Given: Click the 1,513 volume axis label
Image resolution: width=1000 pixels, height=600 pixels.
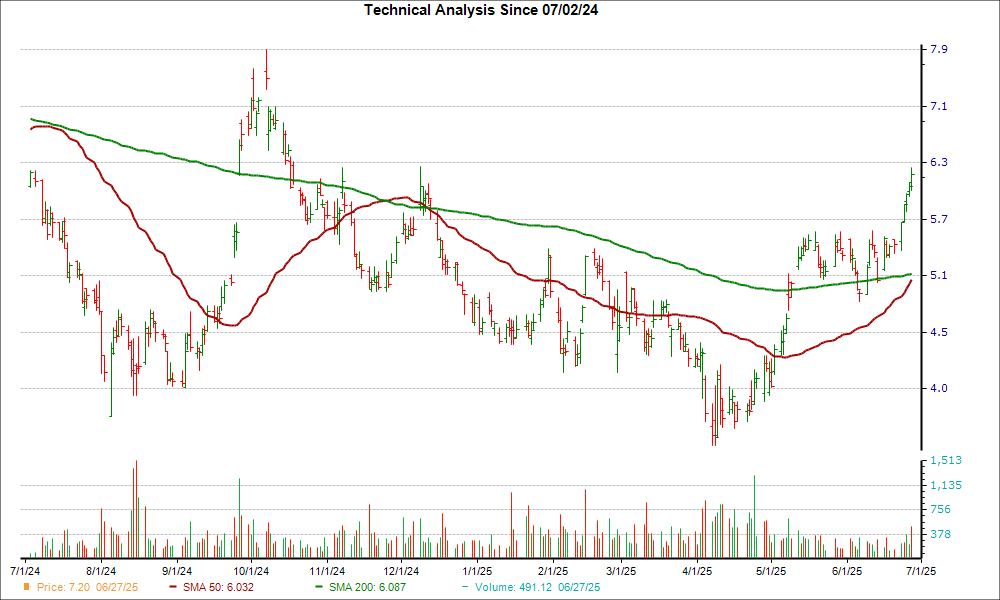Looking at the screenshot, I should [x=946, y=460].
